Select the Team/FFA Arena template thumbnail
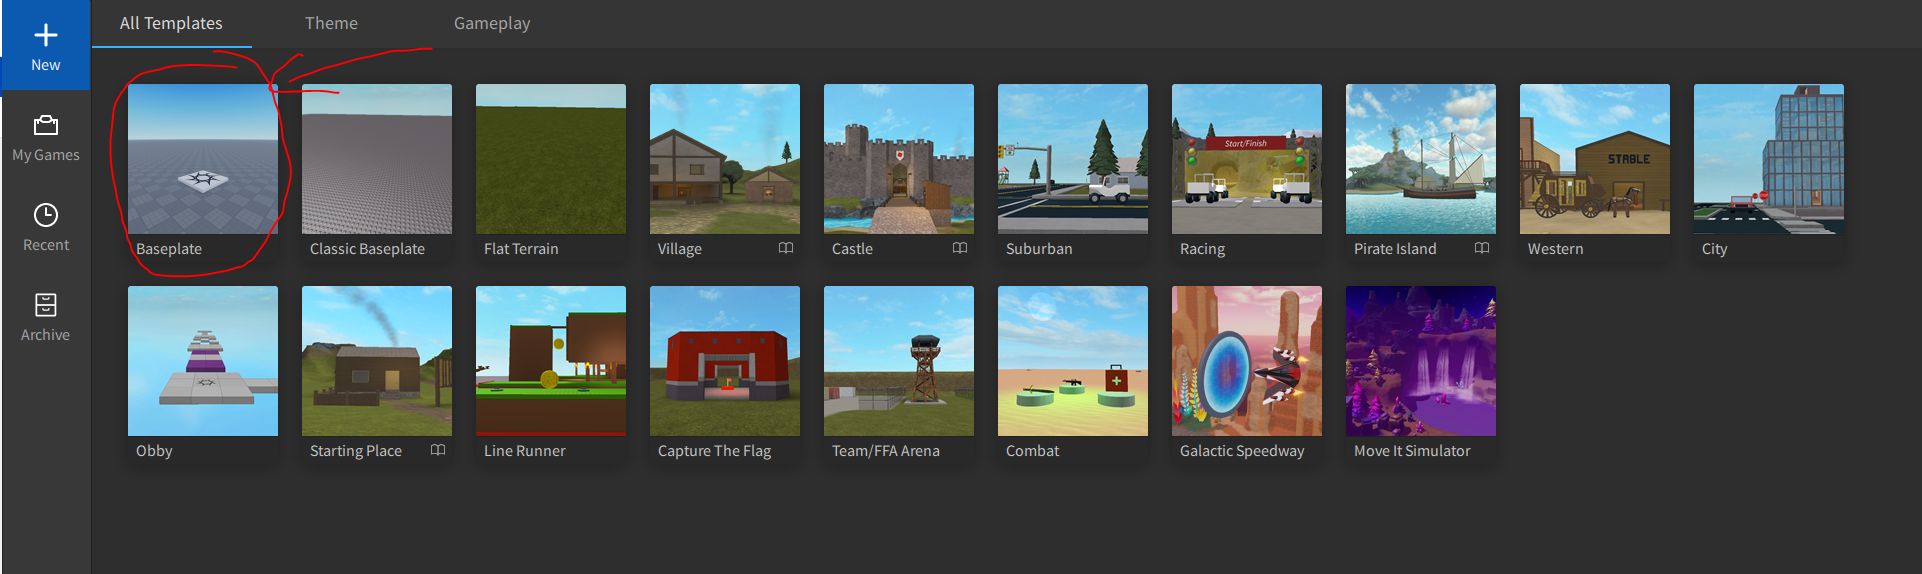Screen dimensions: 1922x574 click(899, 361)
